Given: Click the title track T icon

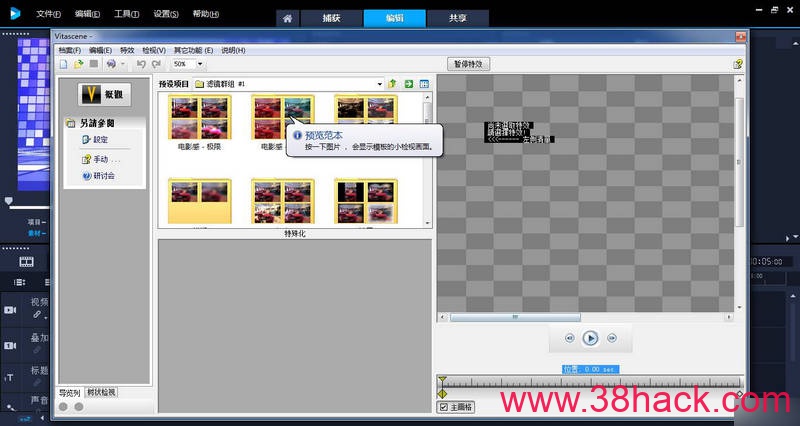Looking at the screenshot, I should pos(9,378).
